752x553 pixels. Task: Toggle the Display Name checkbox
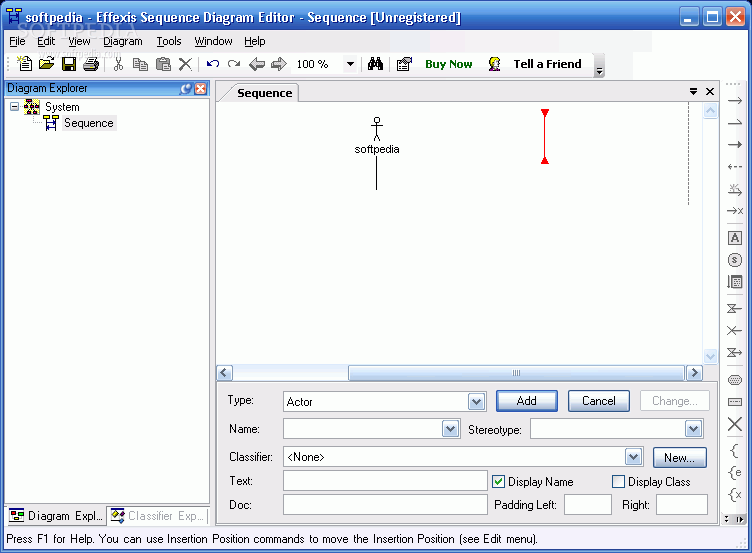pos(498,482)
